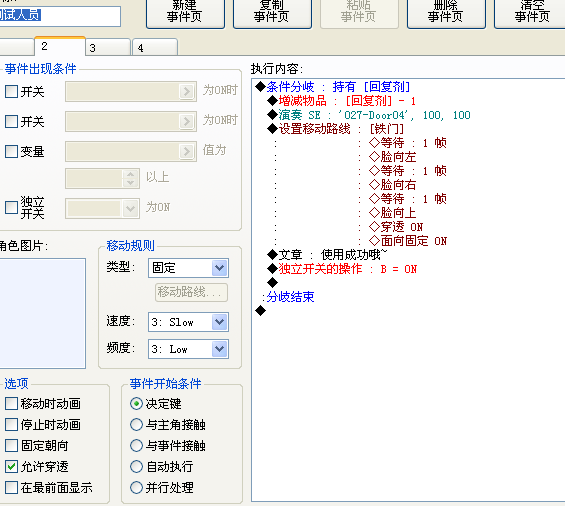Screen dimensions: 565x506
Task: Select the 面向固定 ON command line
Action: click(408, 241)
